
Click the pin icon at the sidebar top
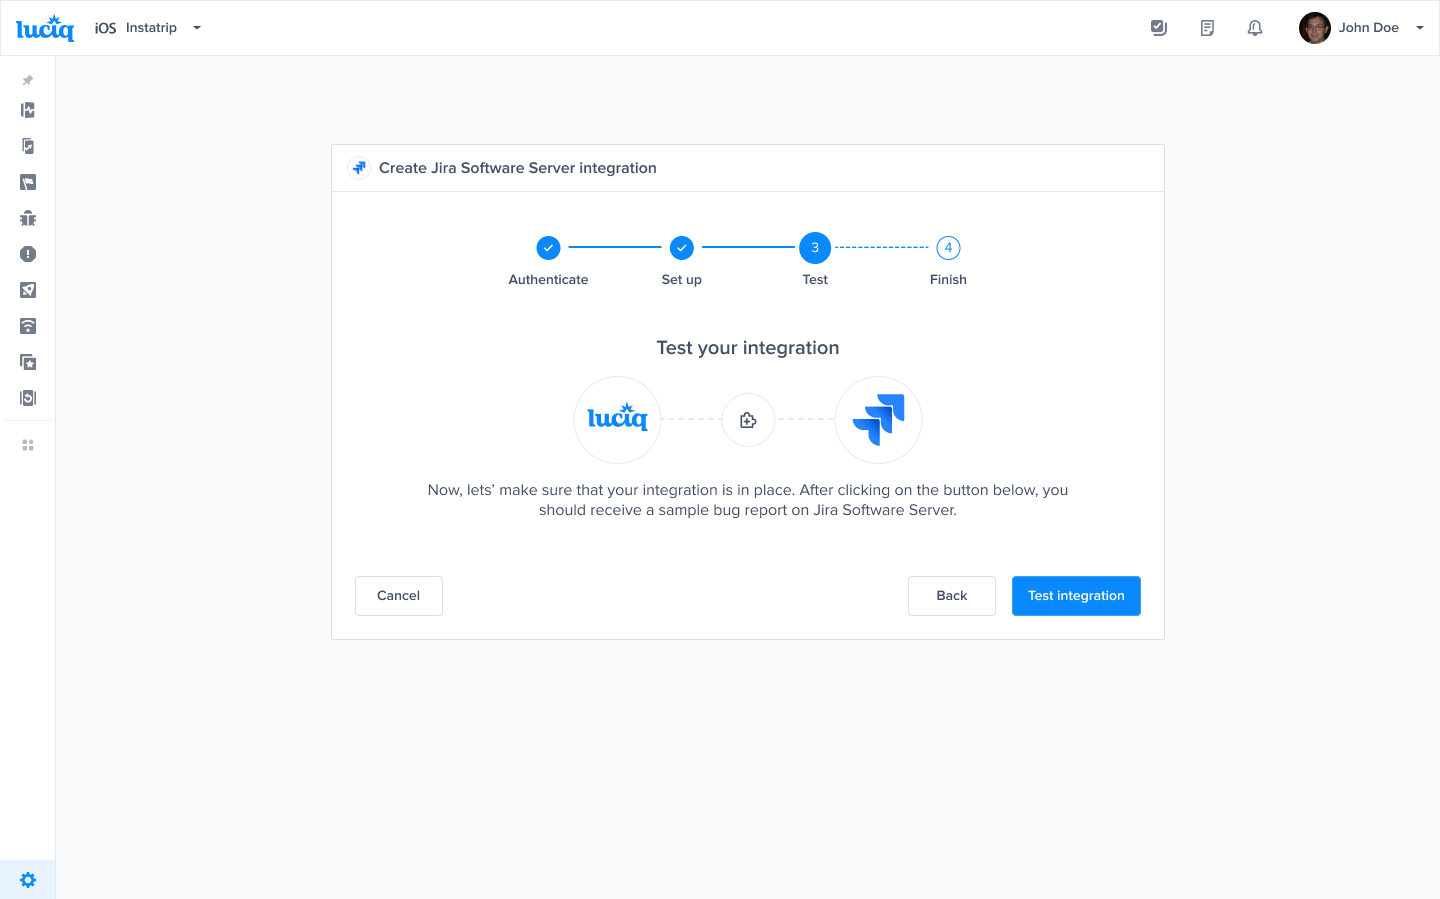pyautogui.click(x=27, y=80)
